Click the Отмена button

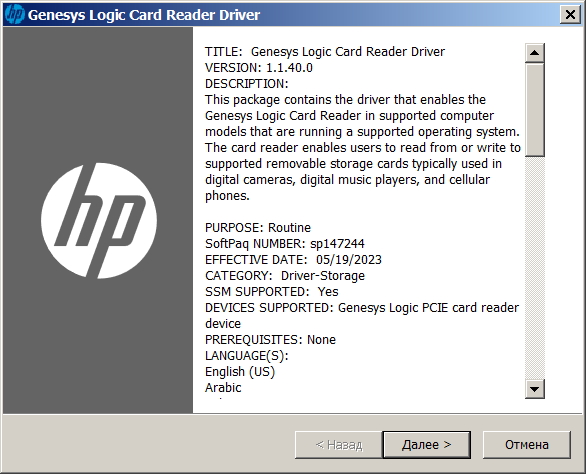527,444
